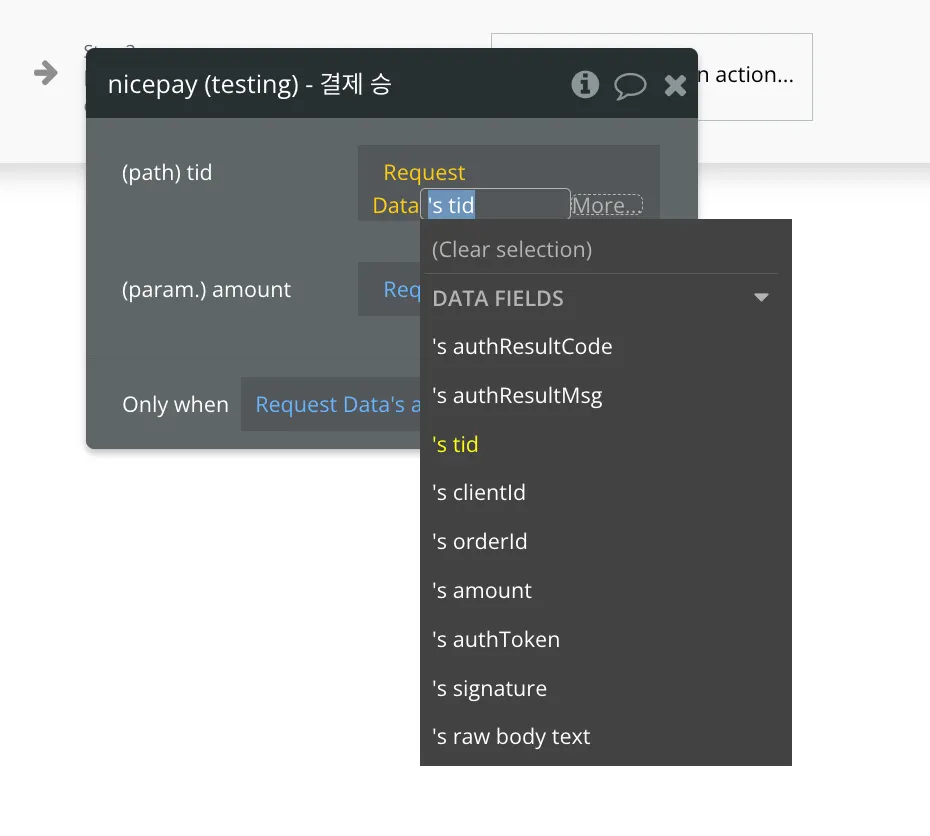Click the add action box behind panel
The width and height of the screenshot is (930, 836).
point(754,76)
